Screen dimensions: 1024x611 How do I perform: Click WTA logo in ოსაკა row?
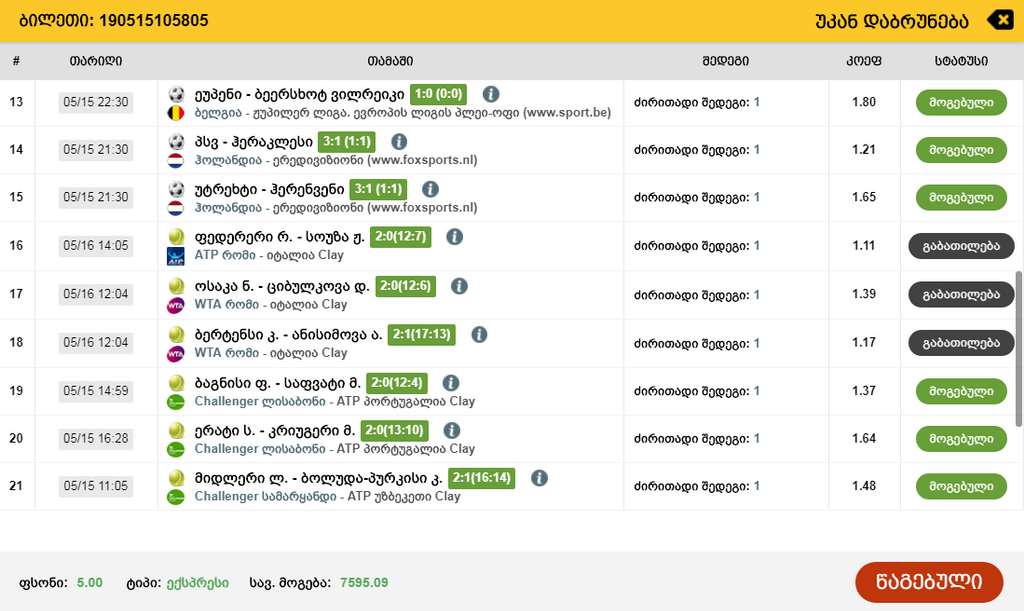[x=176, y=305]
